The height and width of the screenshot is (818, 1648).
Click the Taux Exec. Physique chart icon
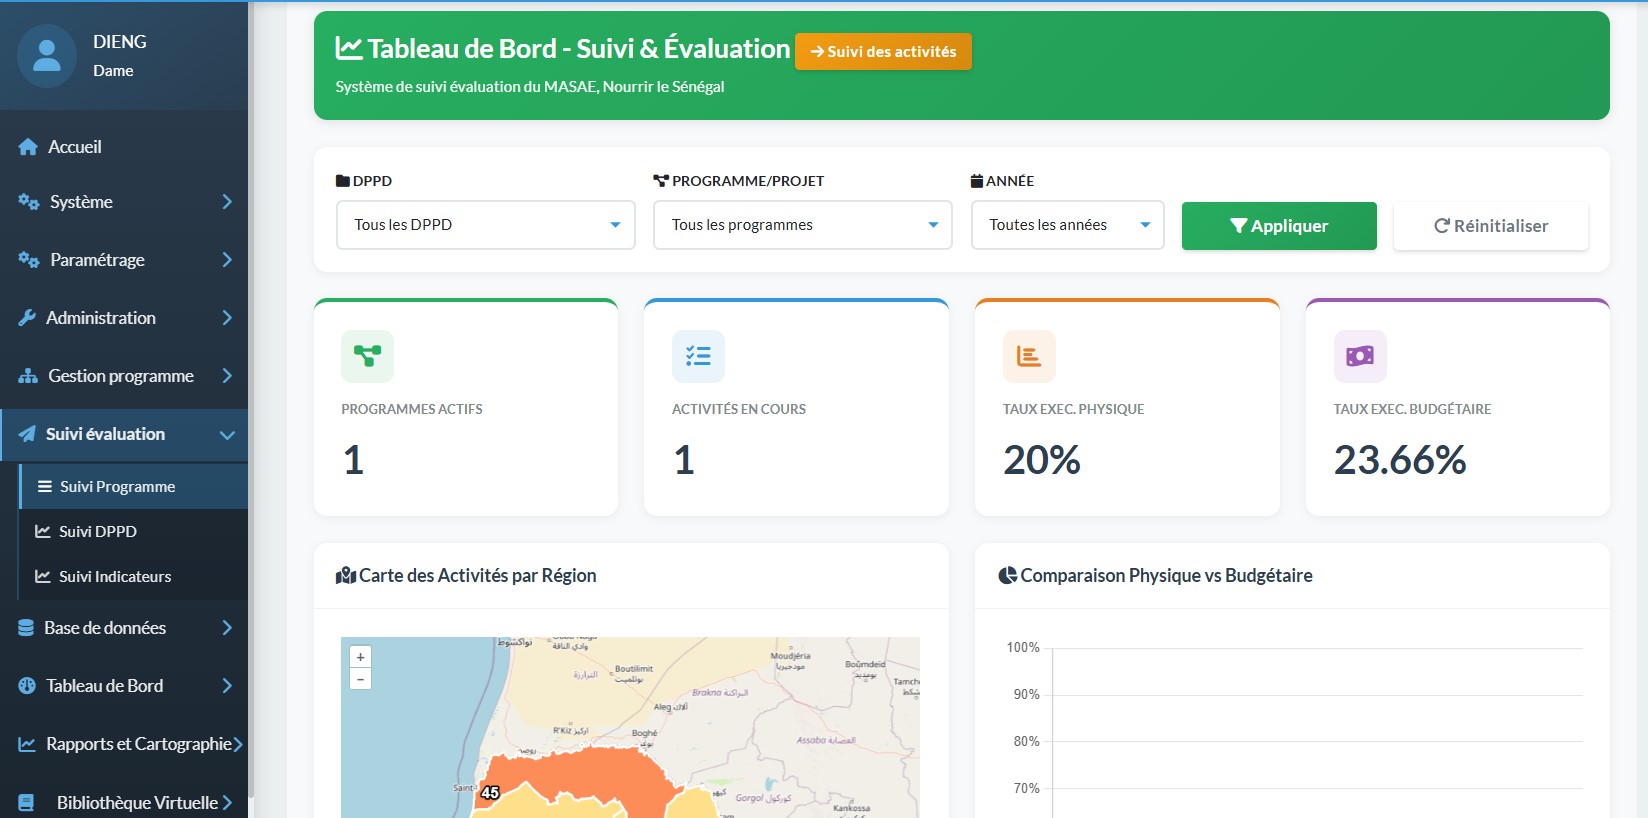click(1029, 356)
